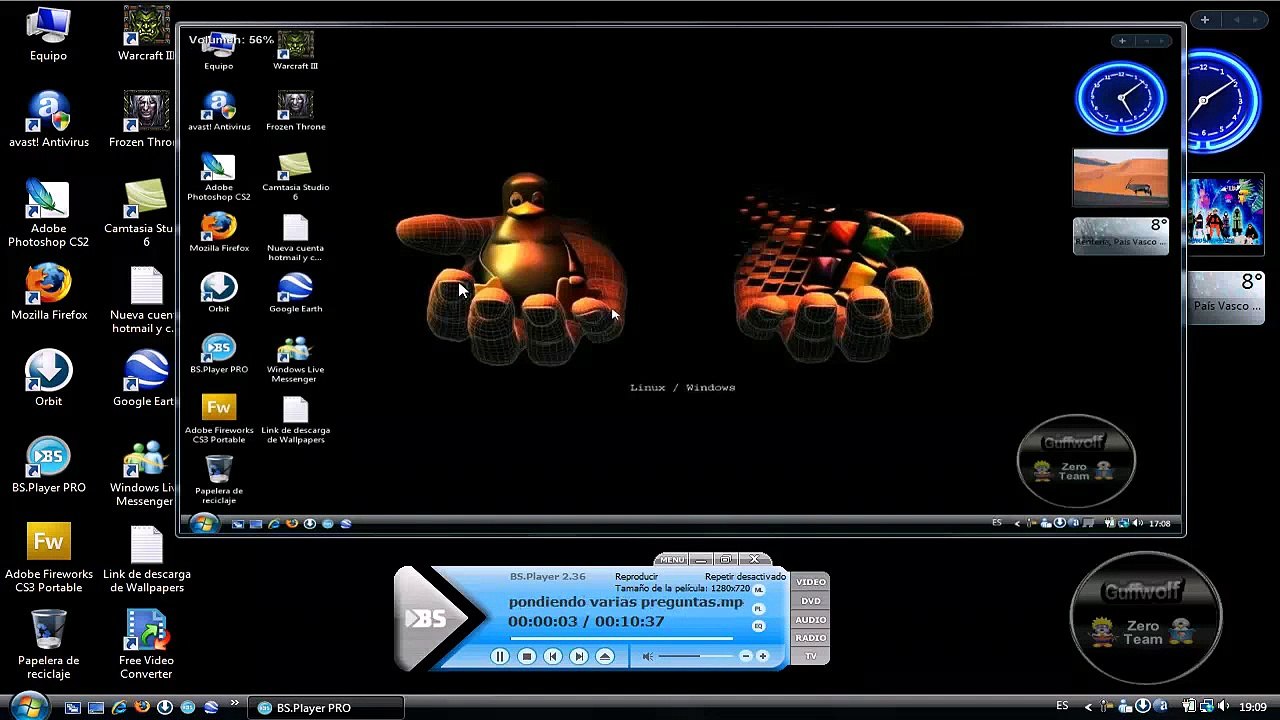Launch BS.Player from main taskbar Quick Launch
Screen dimensions: 1280x720
click(x=188, y=708)
